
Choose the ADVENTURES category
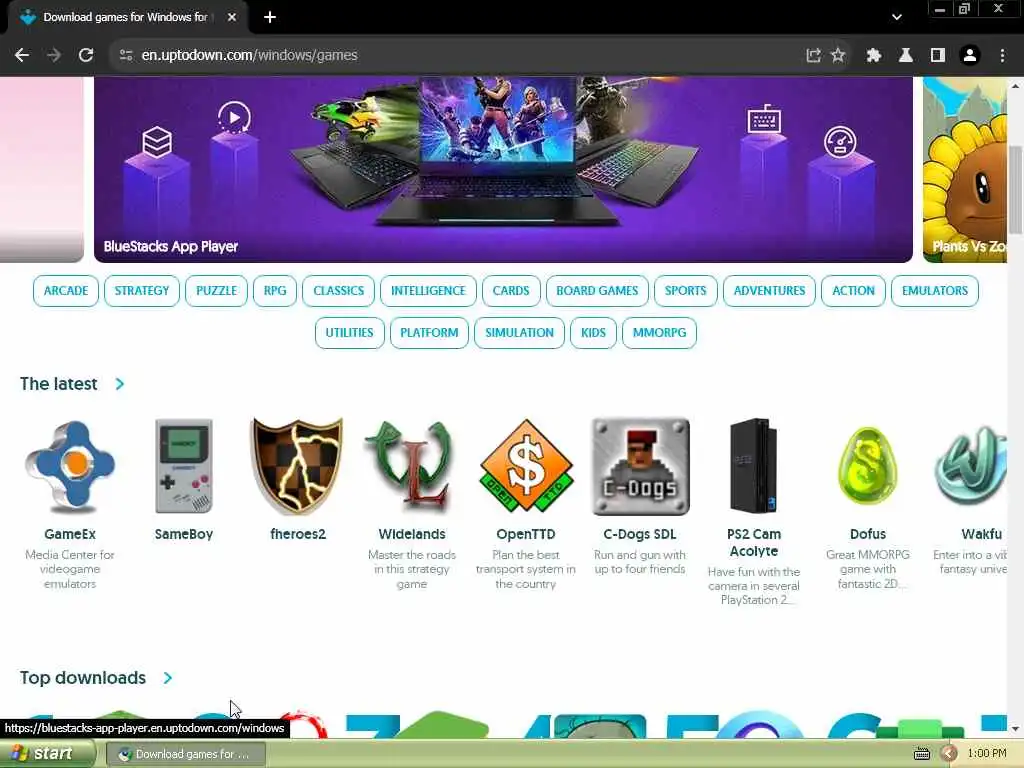click(769, 291)
